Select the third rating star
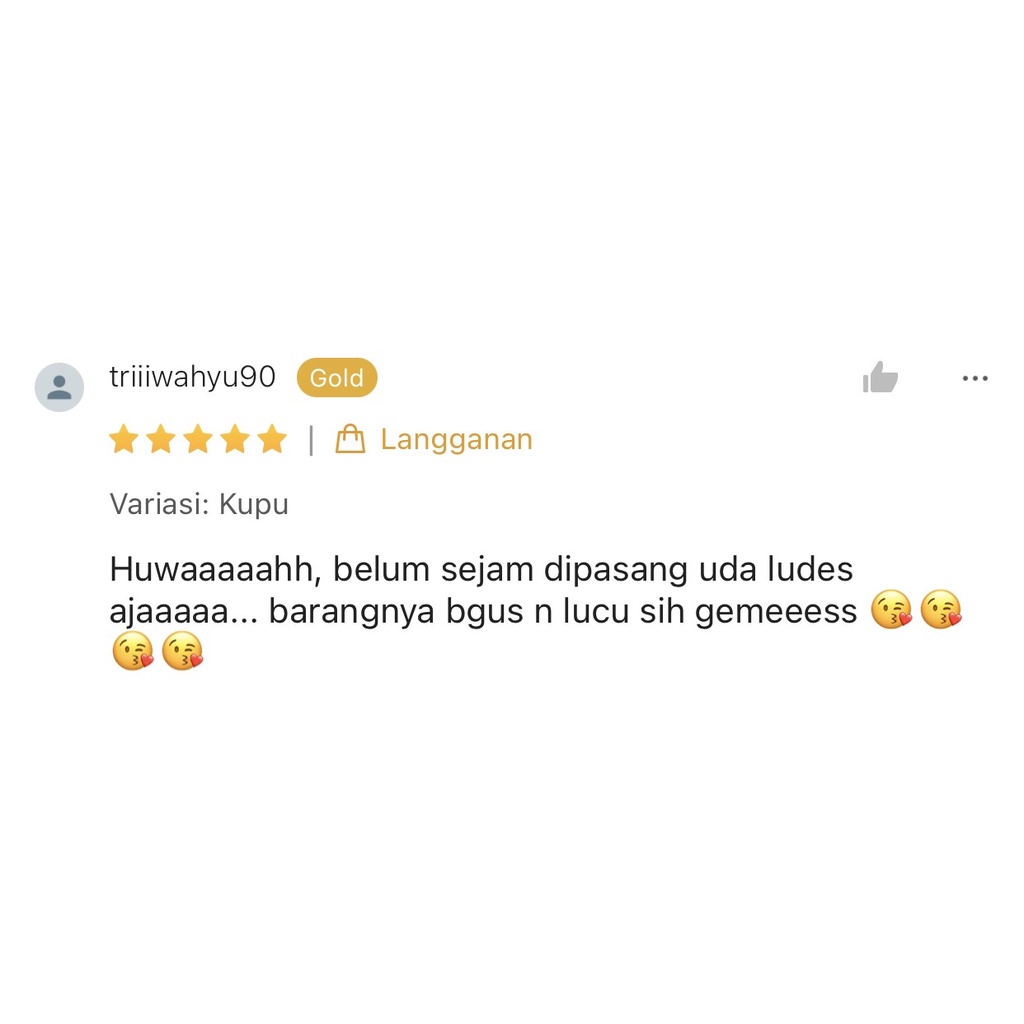Viewport: 1024px width, 1024px height. point(198,439)
